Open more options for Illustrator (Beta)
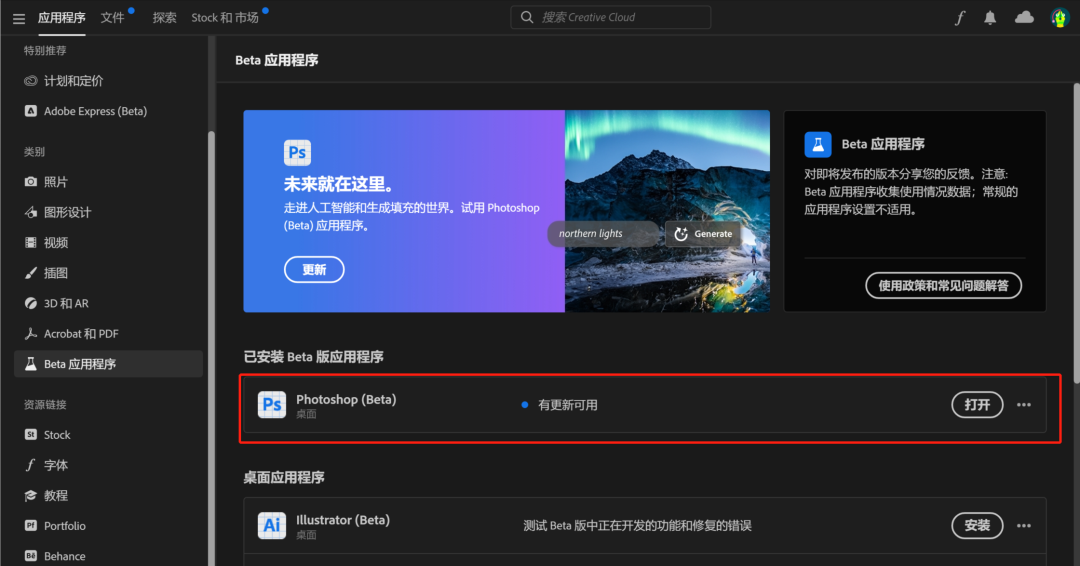 click(1024, 525)
